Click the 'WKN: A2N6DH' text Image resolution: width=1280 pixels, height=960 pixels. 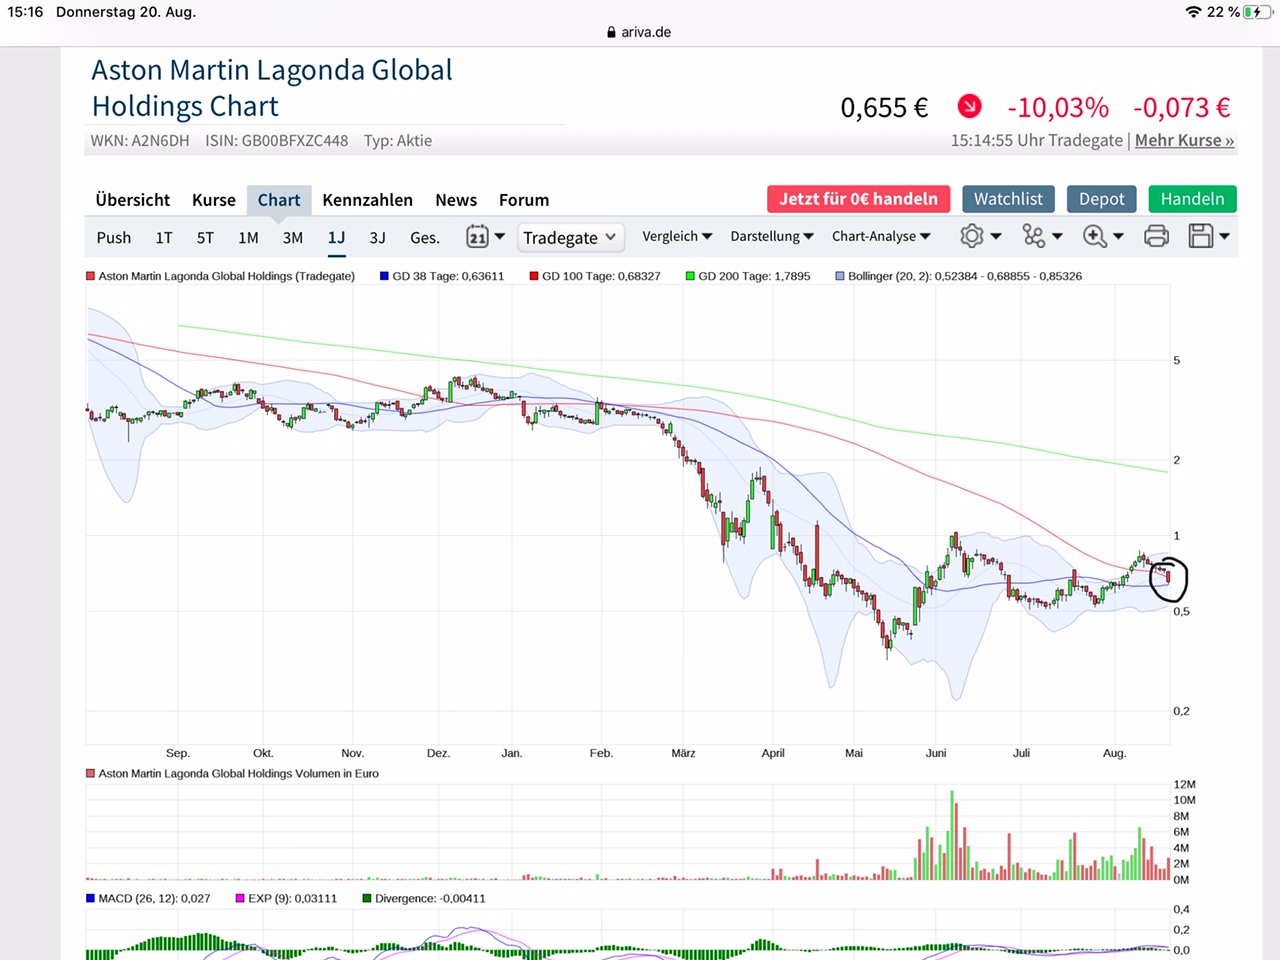[140, 141]
